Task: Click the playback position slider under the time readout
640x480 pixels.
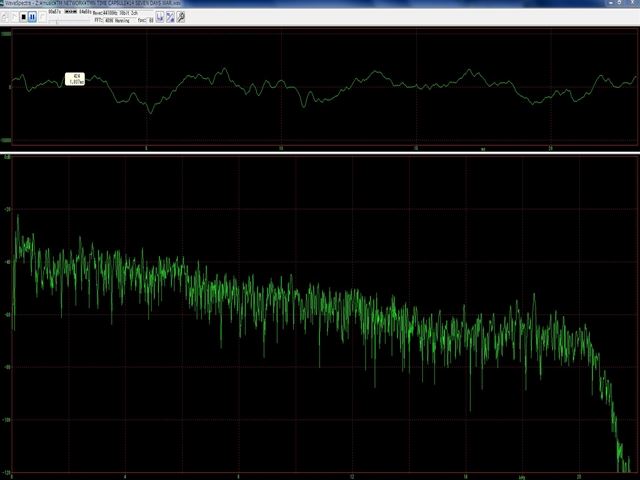Action: (69, 21)
